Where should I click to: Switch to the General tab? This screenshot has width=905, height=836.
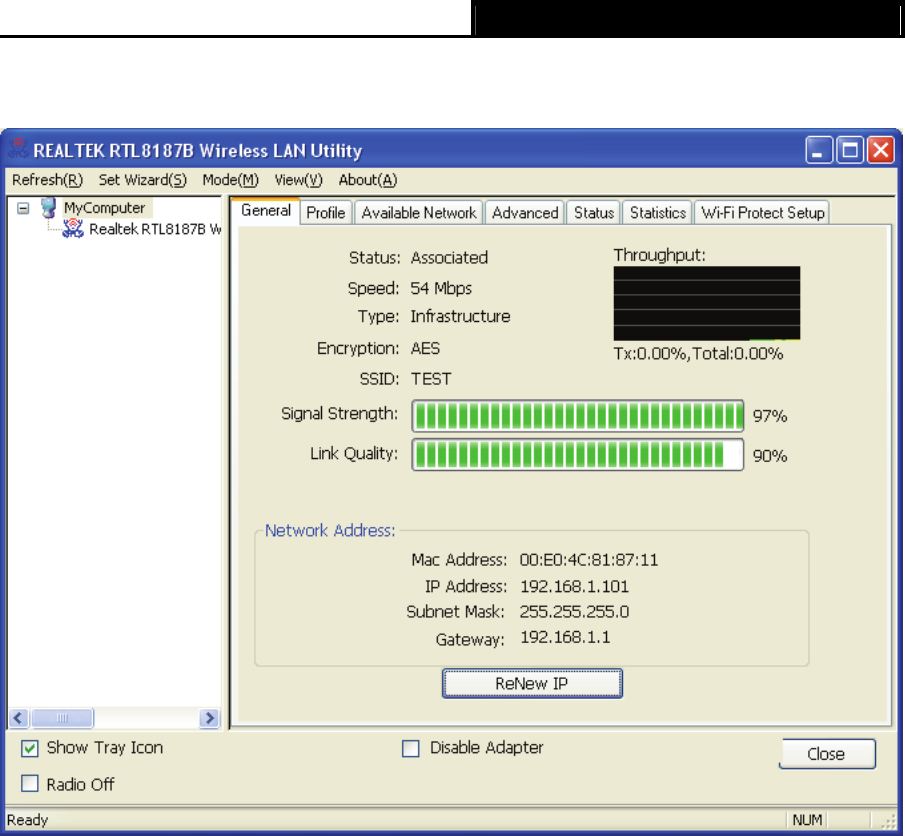[265, 211]
